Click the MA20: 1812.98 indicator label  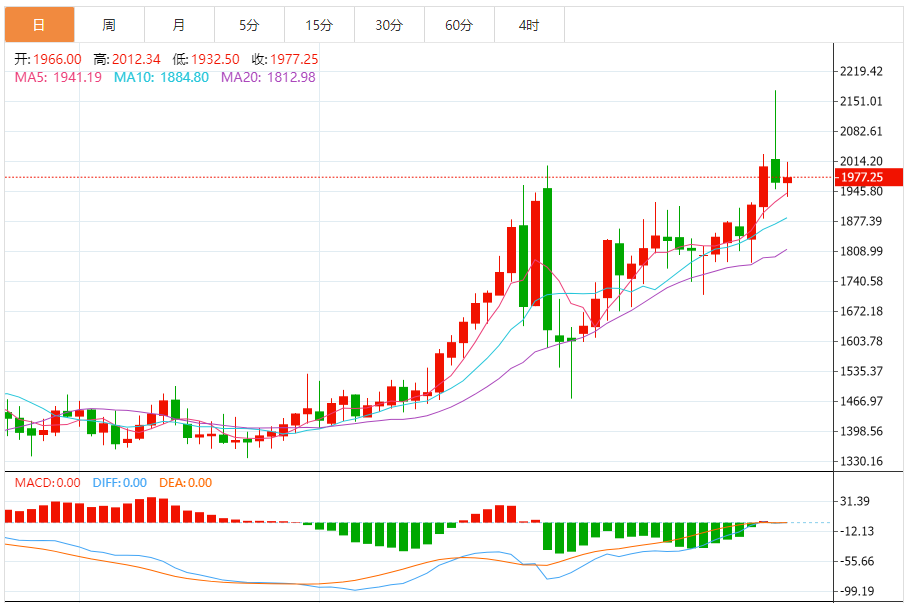[267, 77]
